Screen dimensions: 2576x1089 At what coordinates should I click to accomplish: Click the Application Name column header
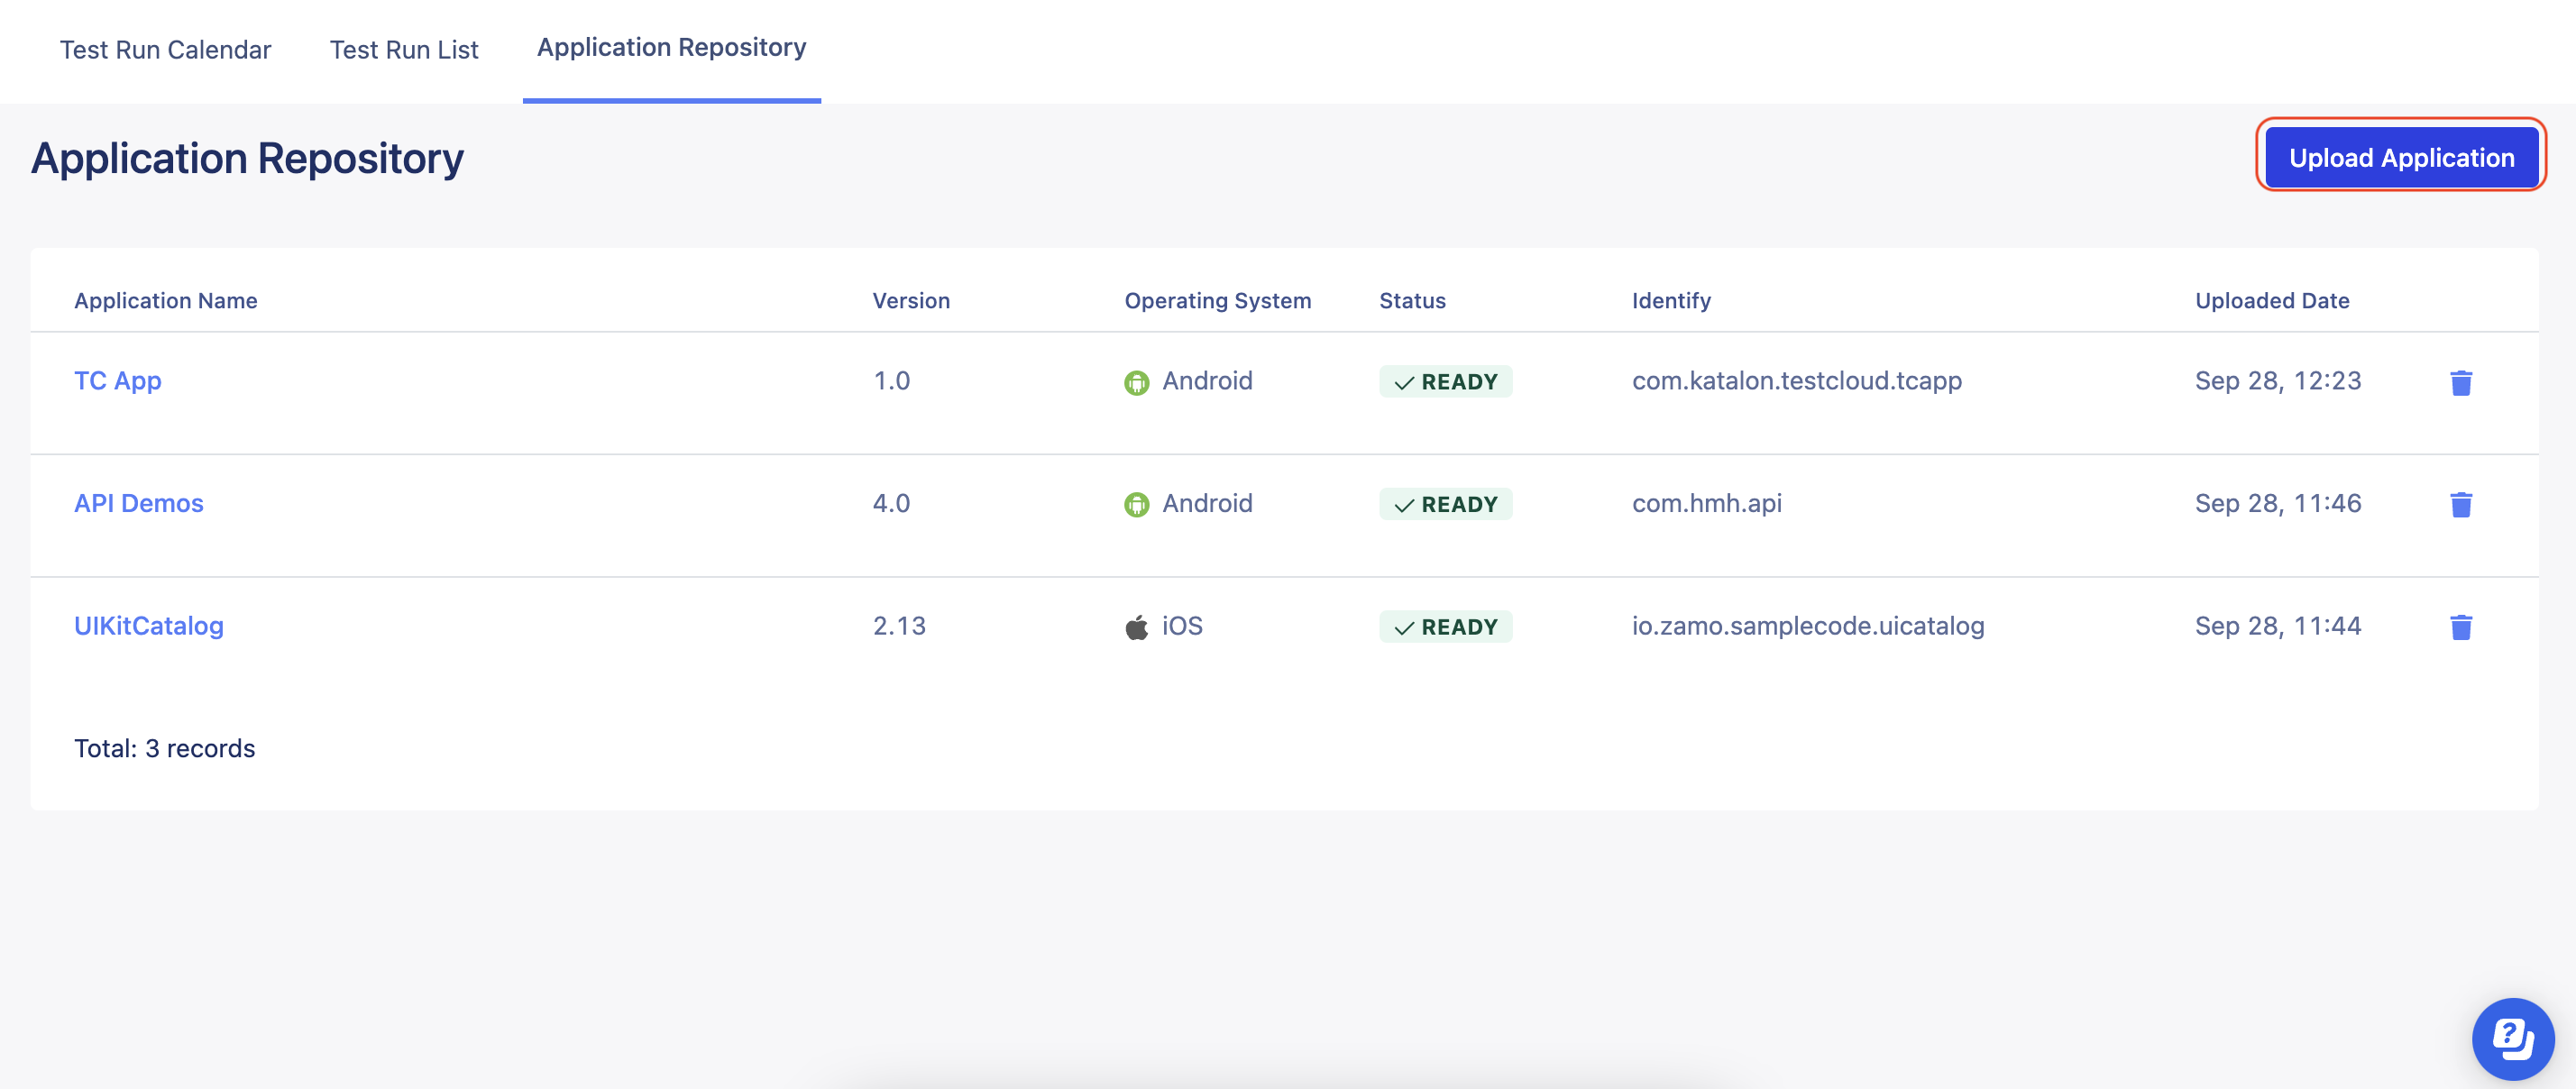(165, 300)
